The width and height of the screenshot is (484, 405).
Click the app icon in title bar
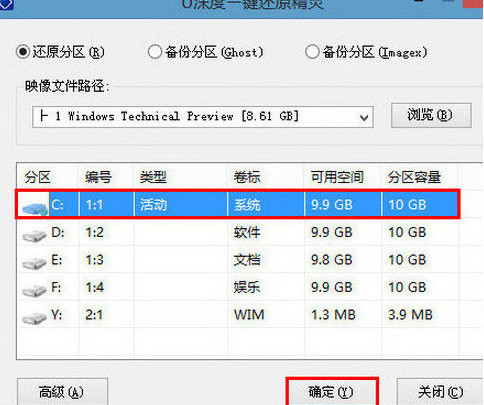pyautogui.click(x=6, y=5)
